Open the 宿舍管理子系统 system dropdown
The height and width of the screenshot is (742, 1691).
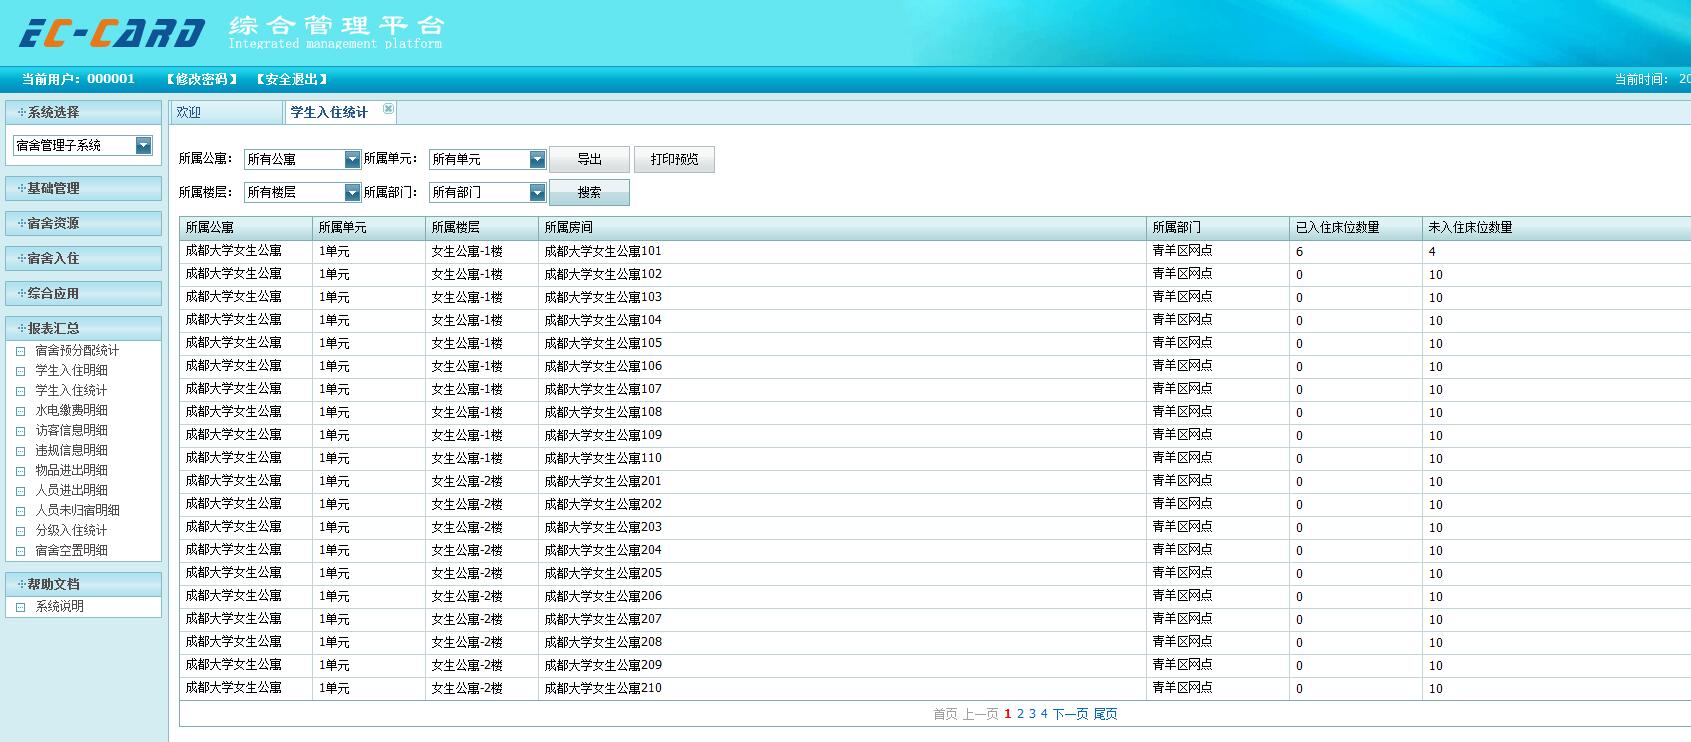pos(143,146)
